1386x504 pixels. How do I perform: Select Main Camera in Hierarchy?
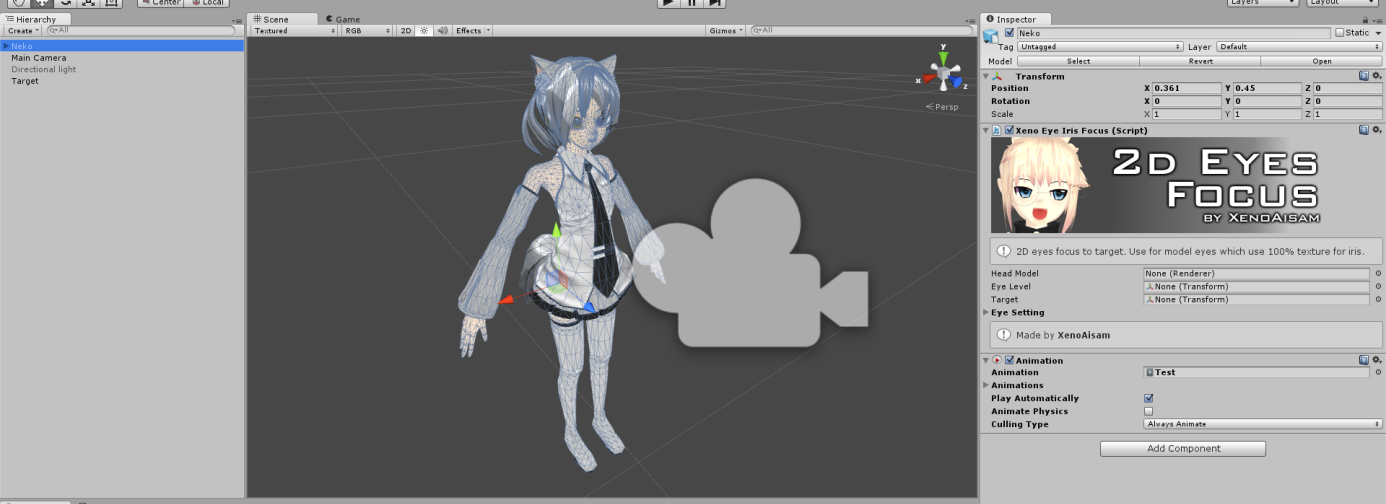tap(39, 58)
